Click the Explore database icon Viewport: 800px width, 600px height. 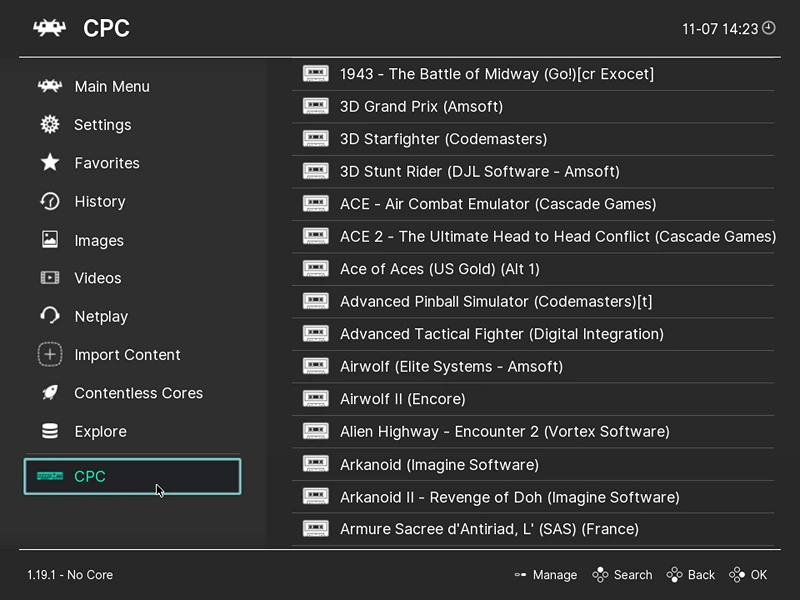tap(49, 431)
